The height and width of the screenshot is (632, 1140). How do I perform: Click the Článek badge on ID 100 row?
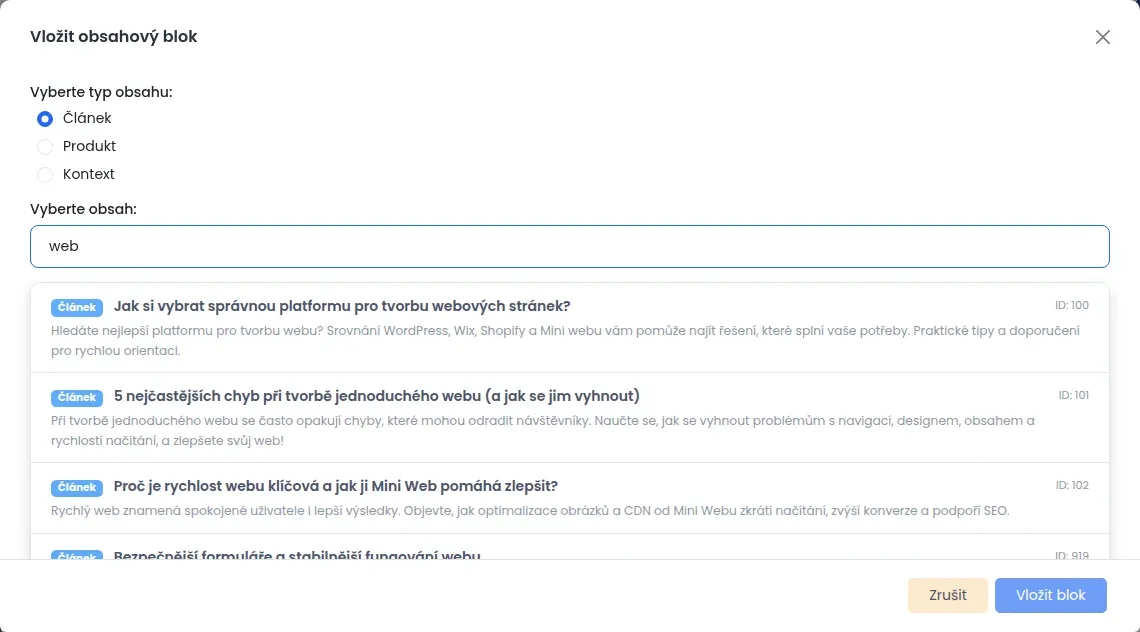coord(76,307)
